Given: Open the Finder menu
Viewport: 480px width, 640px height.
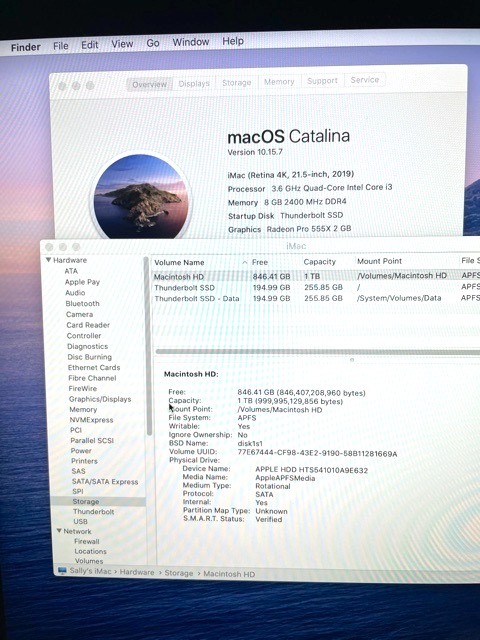Looking at the screenshot, I should (25, 47).
